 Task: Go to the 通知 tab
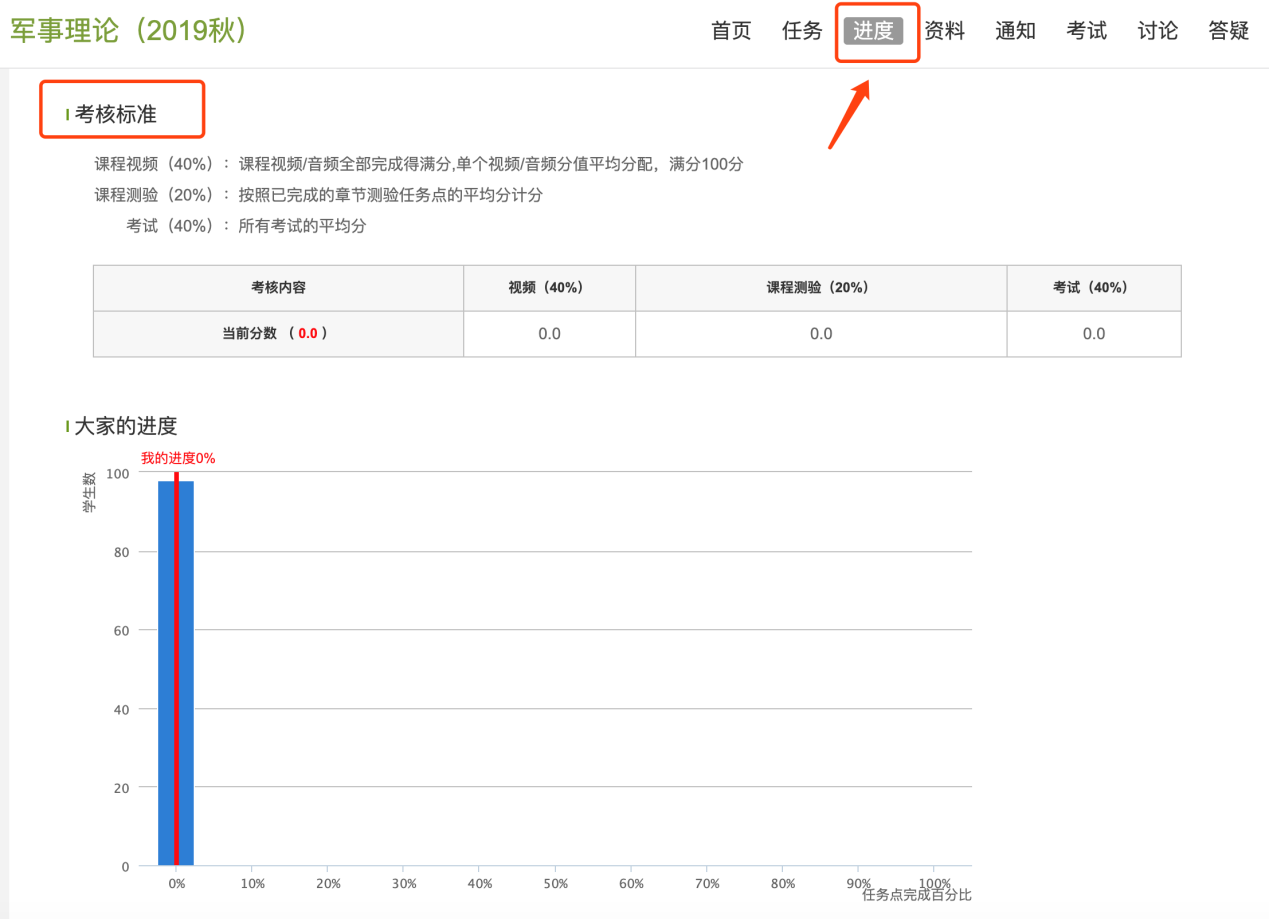click(1015, 31)
